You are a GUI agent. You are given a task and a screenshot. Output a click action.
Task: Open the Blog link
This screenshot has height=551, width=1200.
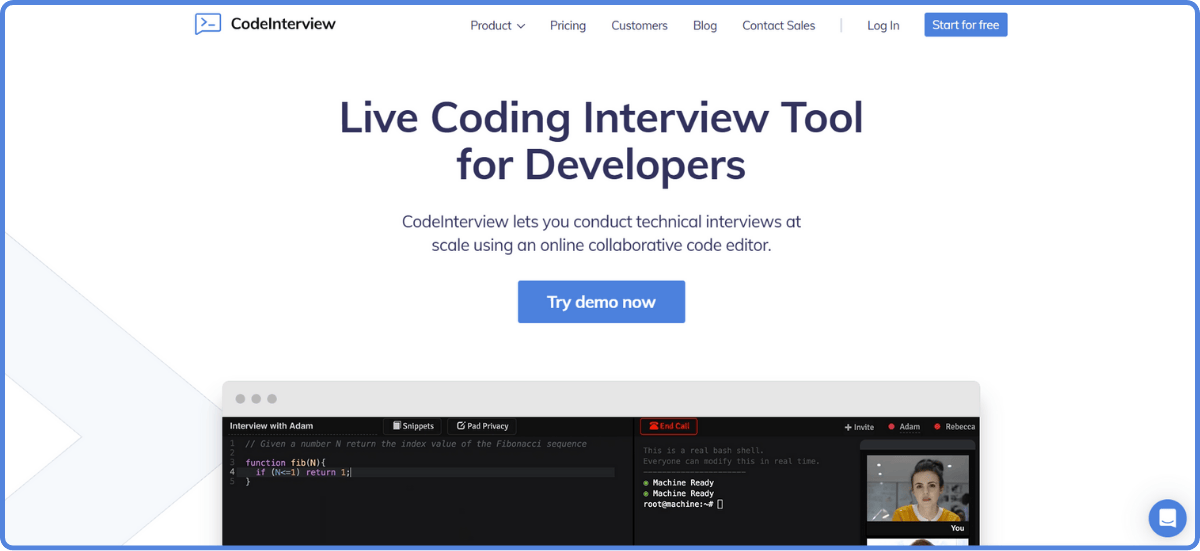[x=705, y=26]
